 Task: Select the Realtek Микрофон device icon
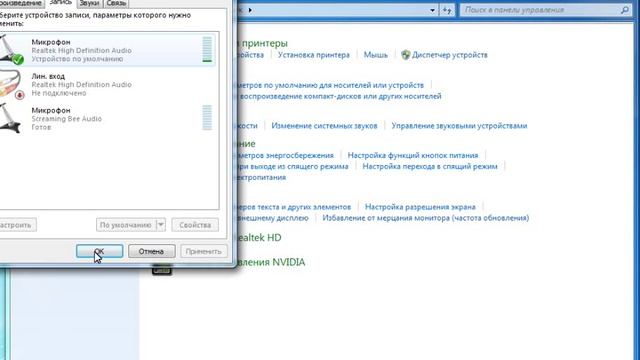coord(11,49)
